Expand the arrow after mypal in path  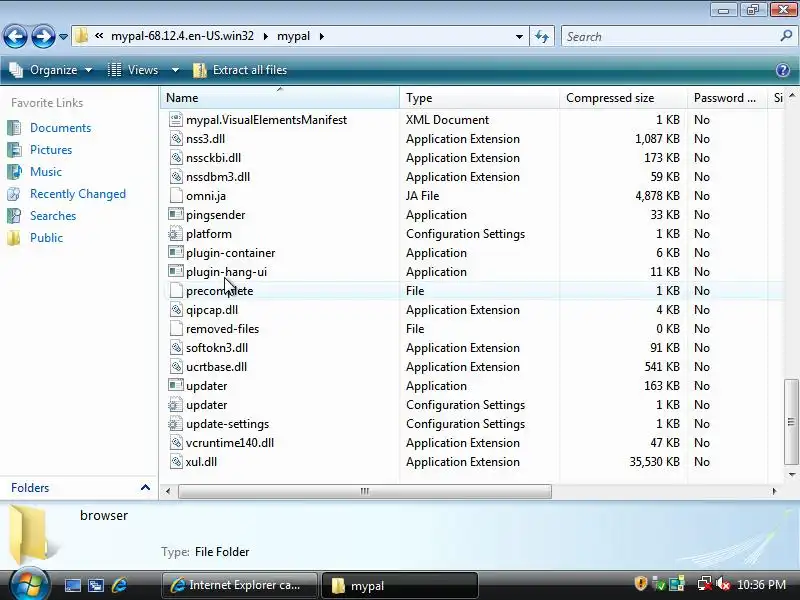(321, 36)
